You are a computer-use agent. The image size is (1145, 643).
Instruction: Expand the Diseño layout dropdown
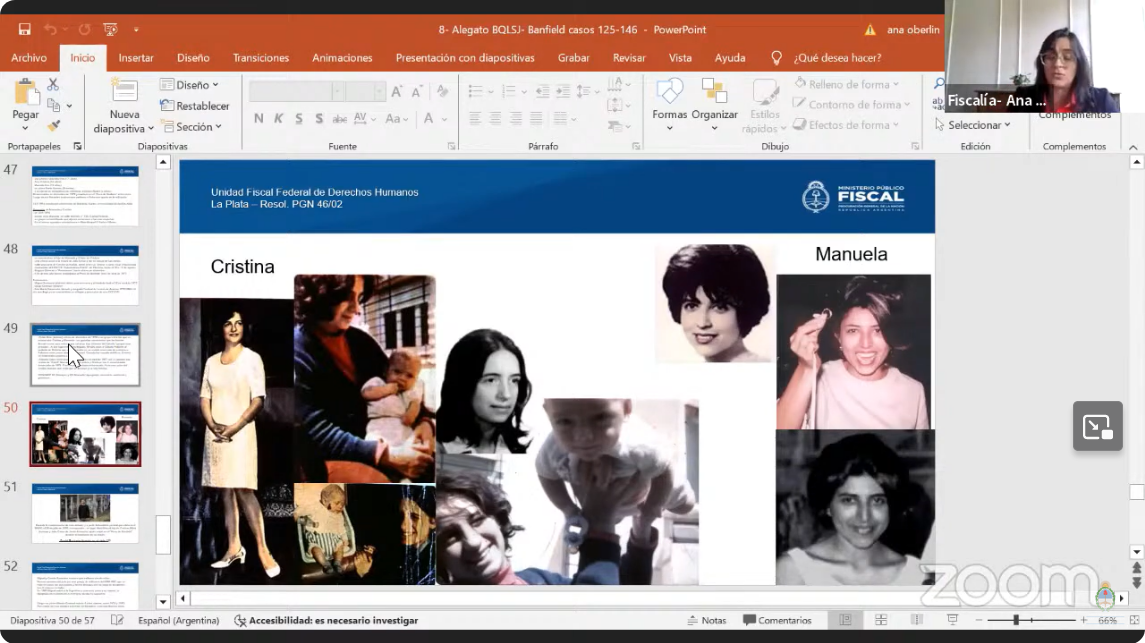(190, 85)
